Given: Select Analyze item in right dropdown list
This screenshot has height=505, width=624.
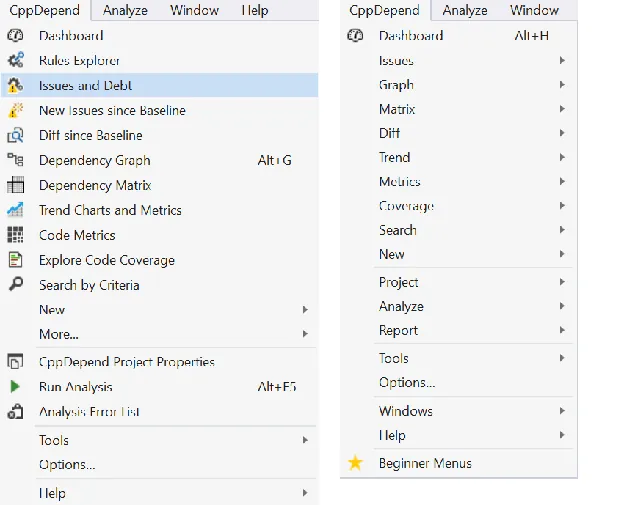Looking at the screenshot, I should [x=458, y=306].
